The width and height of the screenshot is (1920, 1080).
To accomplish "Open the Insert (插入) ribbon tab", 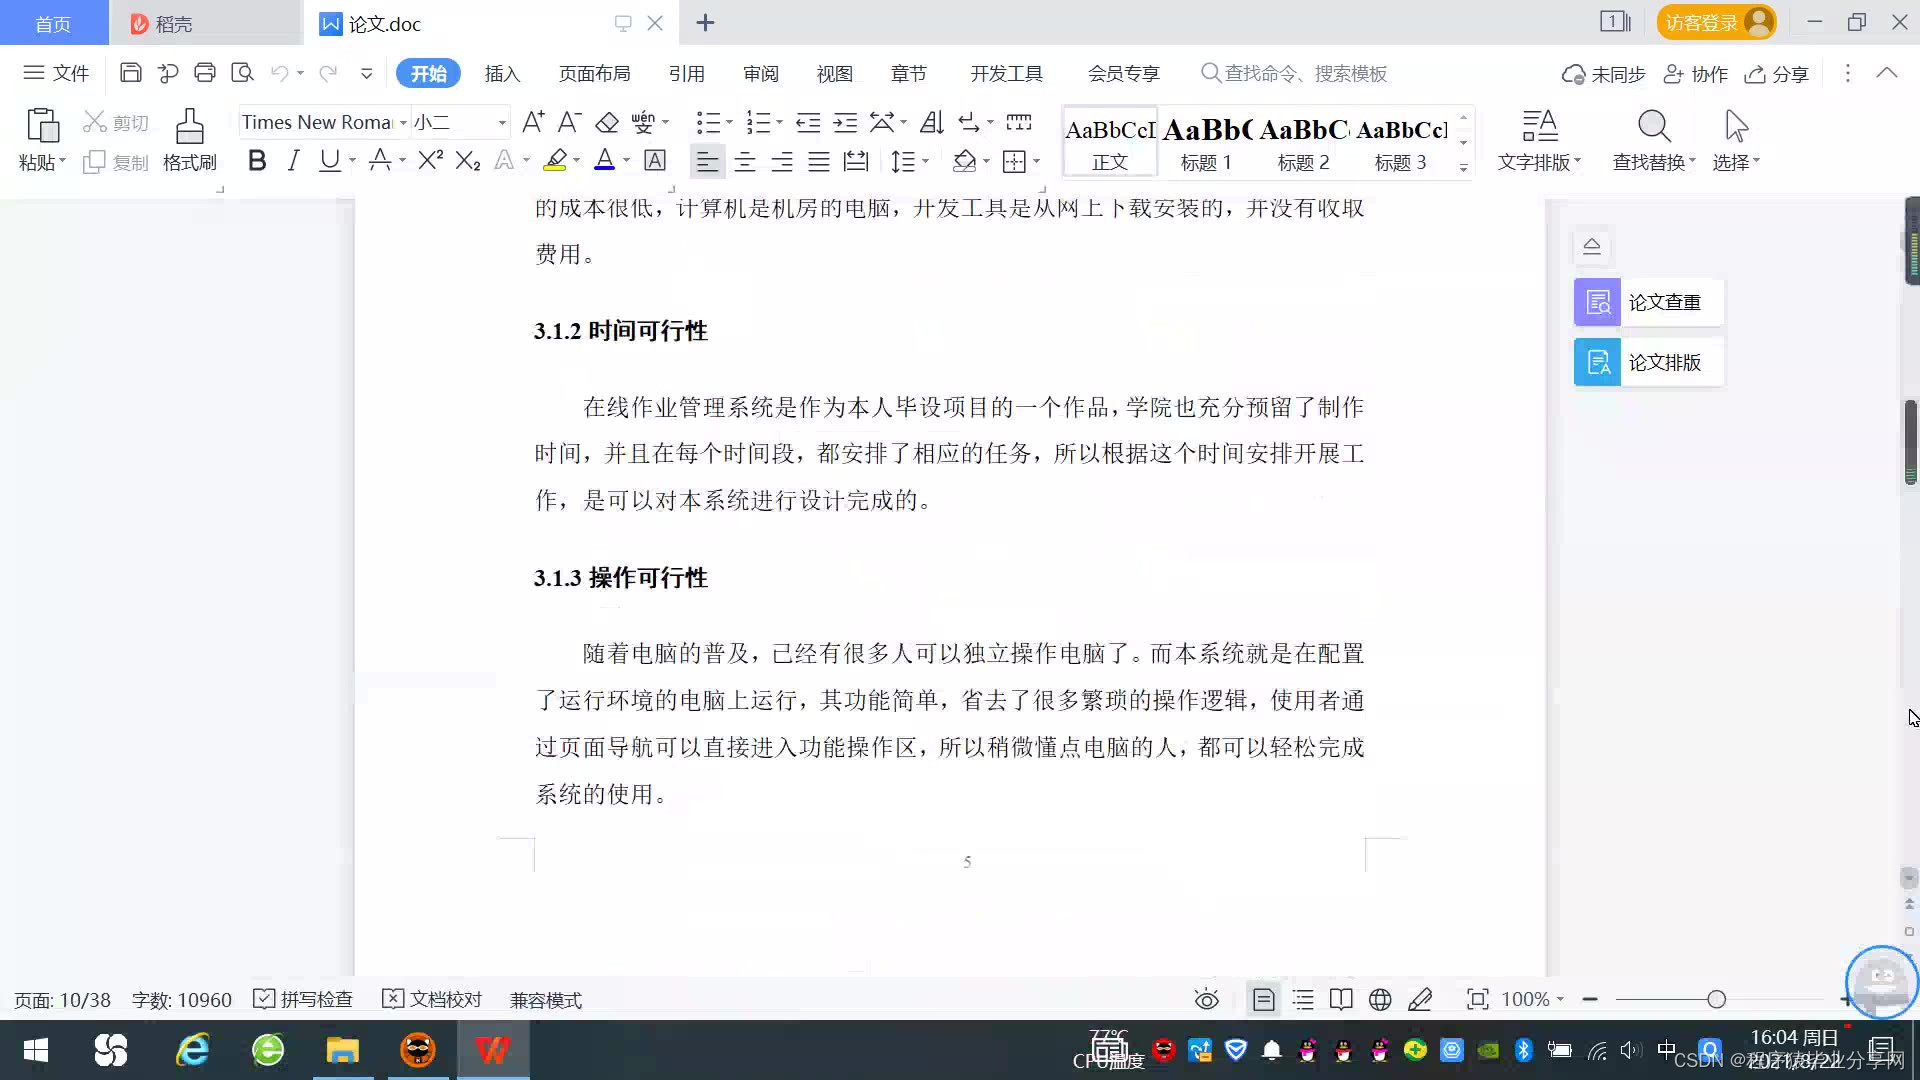I will tap(502, 74).
